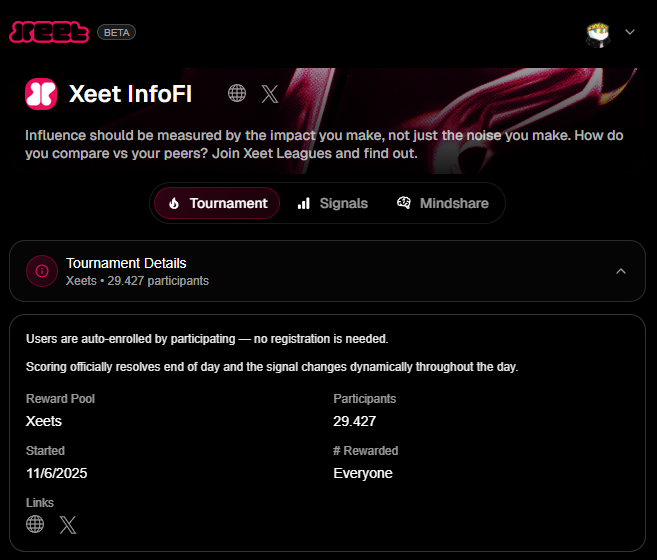The width and height of the screenshot is (657, 560).
Task: Click the 'Users are auto-enrolled' notice text
Action: click(x=207, y=339)
